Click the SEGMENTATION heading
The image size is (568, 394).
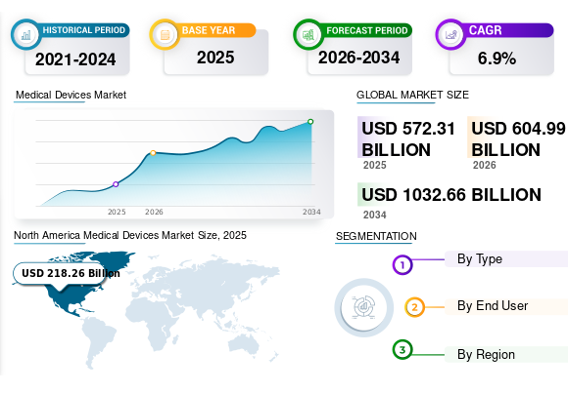(x=376, y=236)
